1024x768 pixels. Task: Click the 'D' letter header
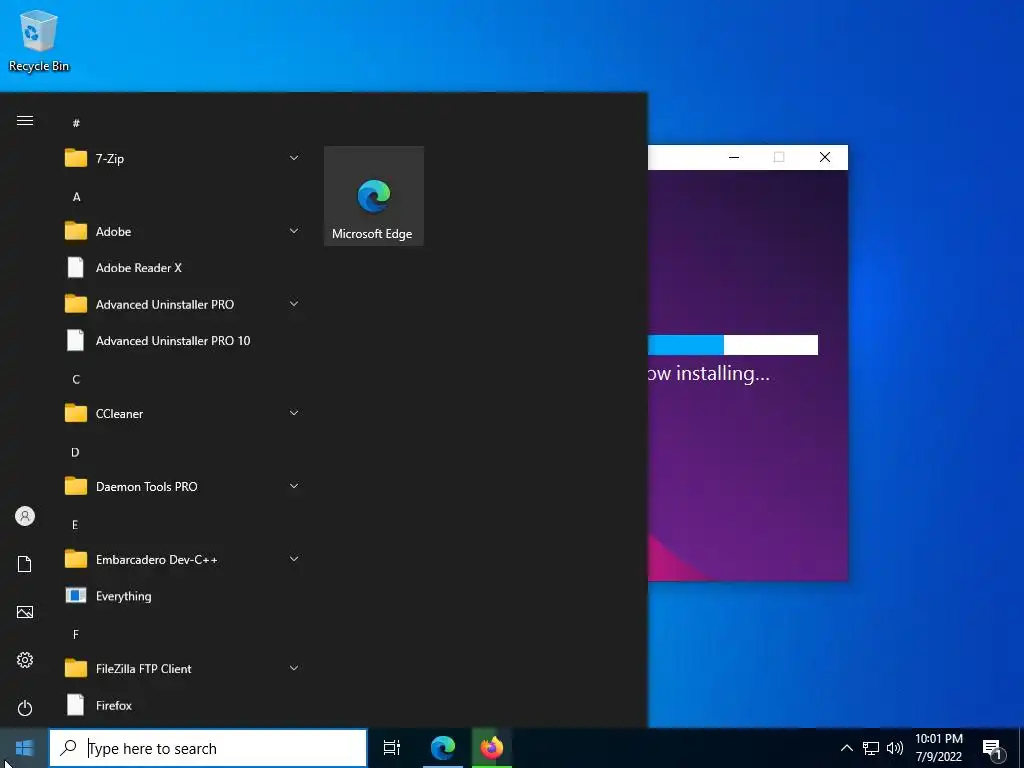75,452
